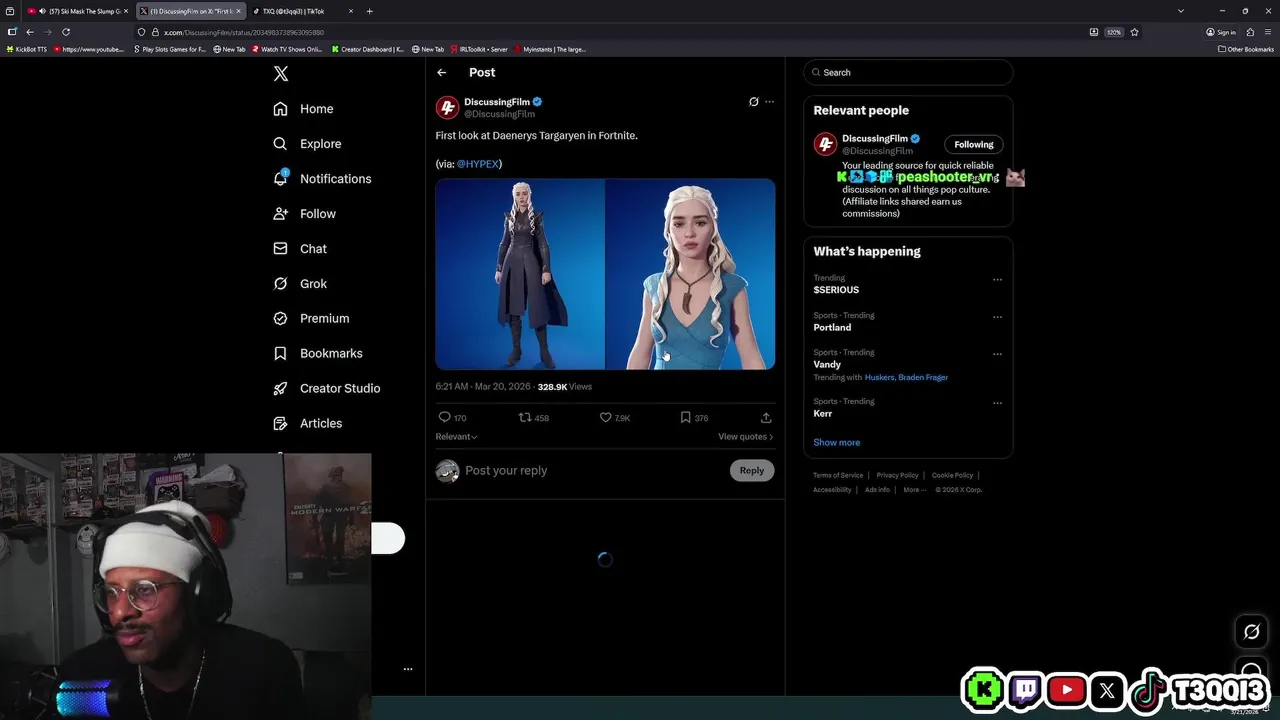
Task: Bookmark this page with the star icon
Action: [1134, 32]
